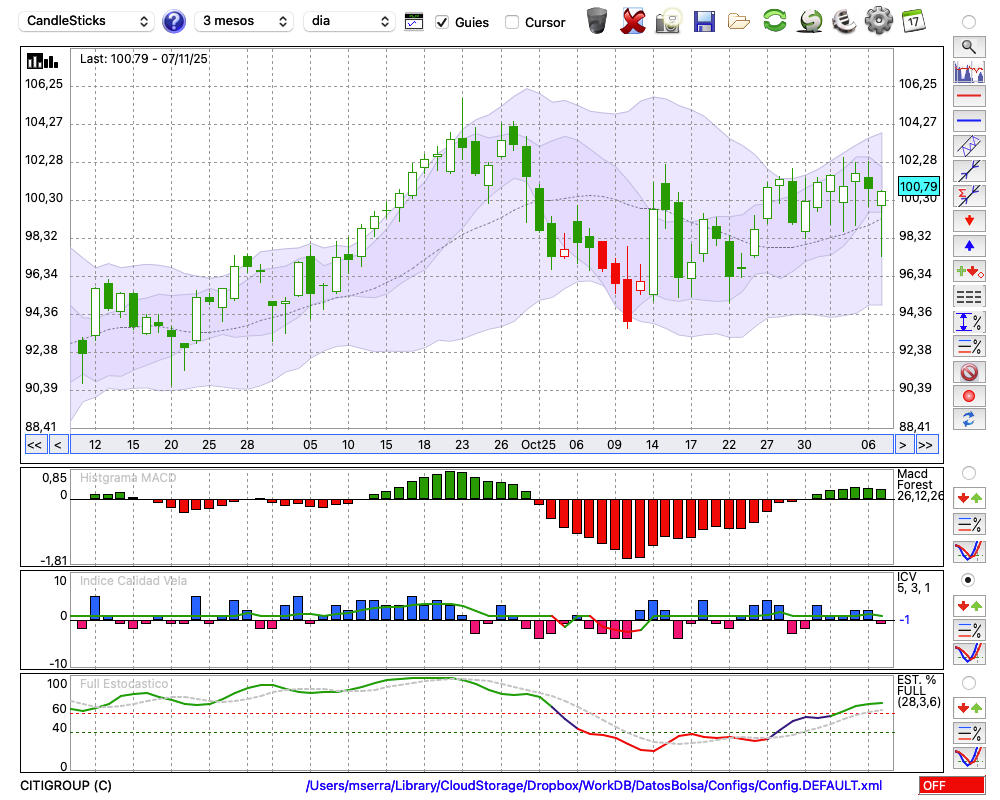Click the EST. % FULL (28,3,6) label
Screen dimensions: 1000x800
point(919,691)
